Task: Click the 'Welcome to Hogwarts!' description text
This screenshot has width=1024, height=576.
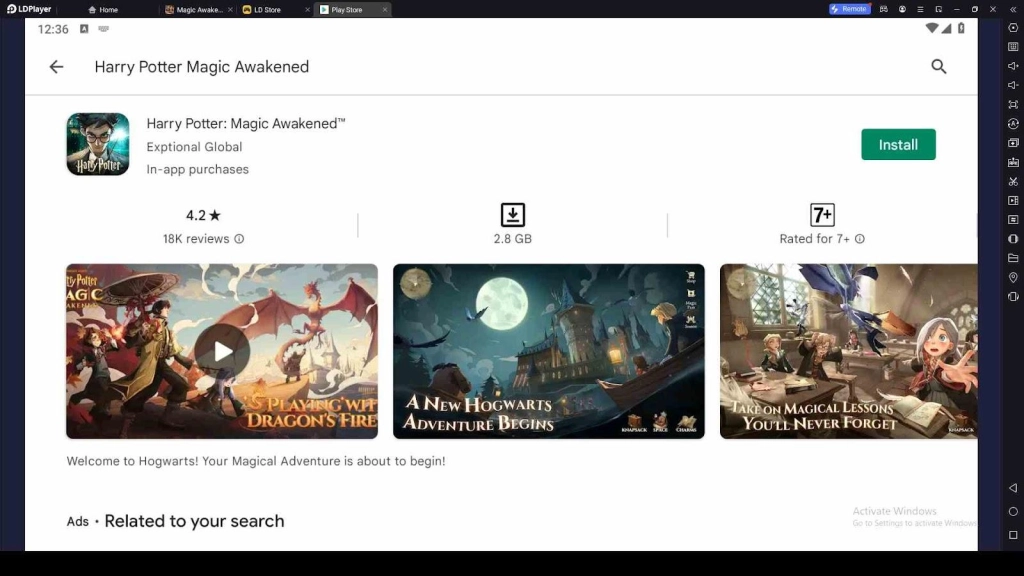Action: (256, 461)
